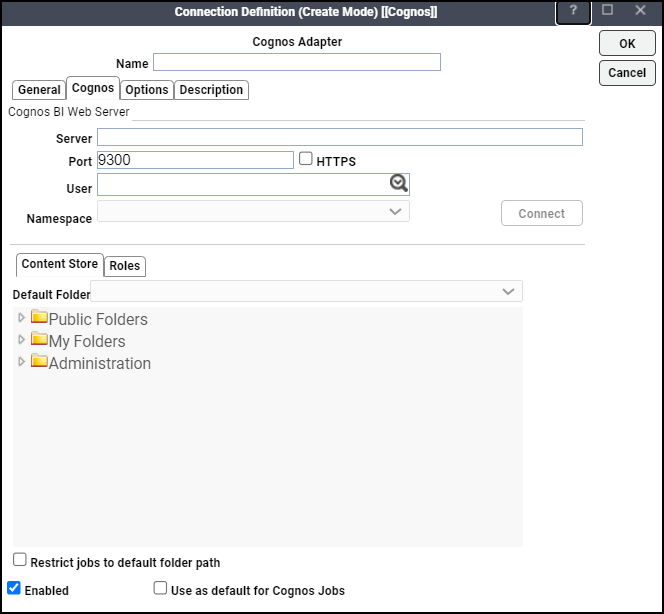Maximize the Connection Definition window
The width and height of the screenshot is (664, 614).
click(x=607, y=10)
